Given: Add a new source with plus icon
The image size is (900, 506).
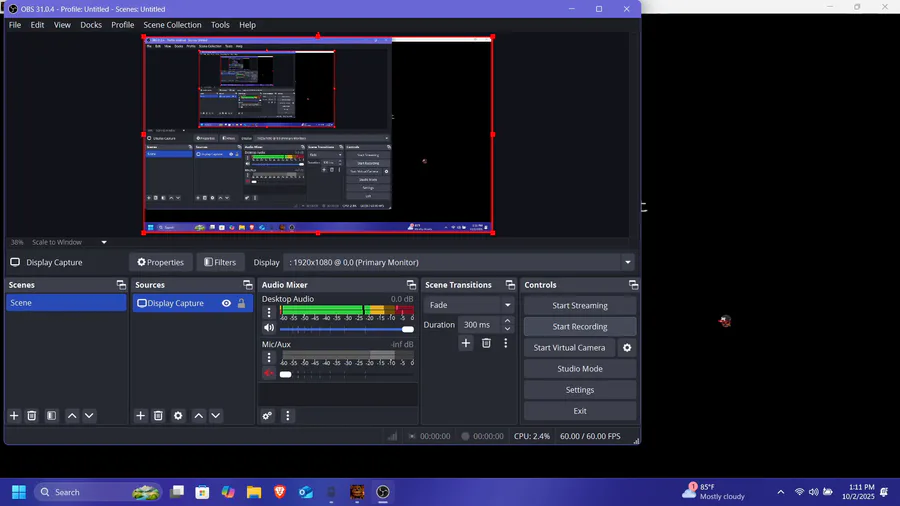Looking at the screenshot, I should 141,416.
